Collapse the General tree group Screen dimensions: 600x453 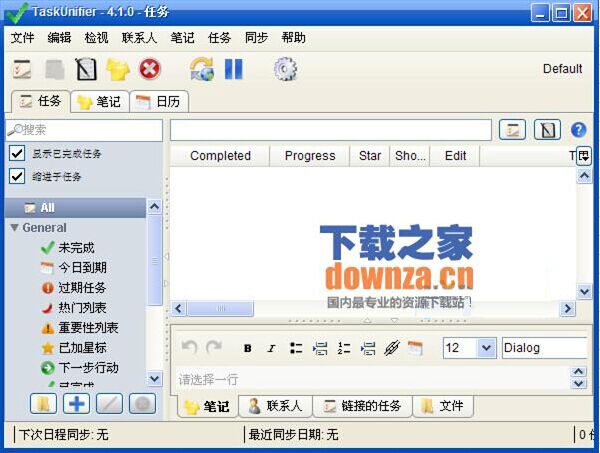coord(15,227)
